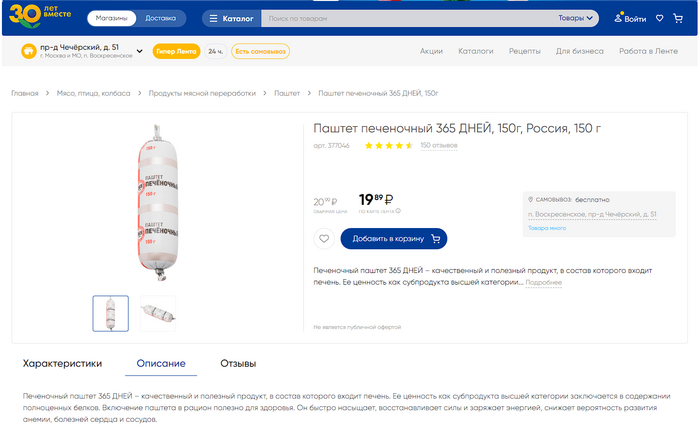Switch to the Отзывы tab
Image resolution: width=700 pixels, height=430 pixels.
click(x=238, y=363)
